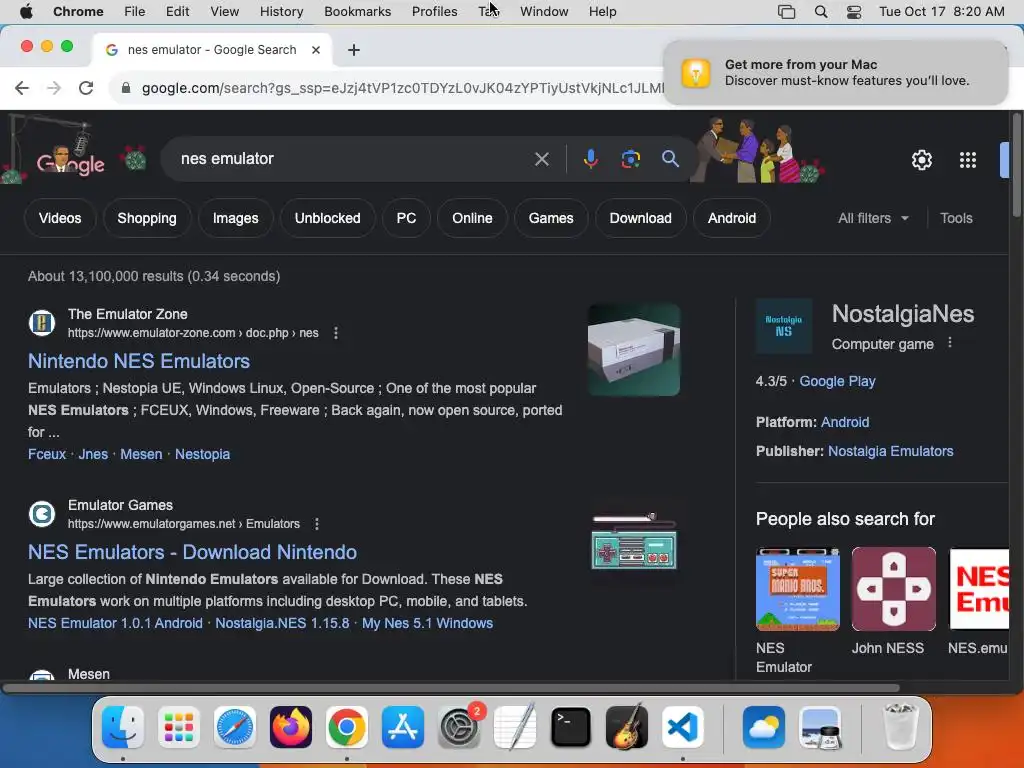Follow the Mesen sitelink
The image size is (1024, 768).
pyautogui.click(x=141, y=454)
